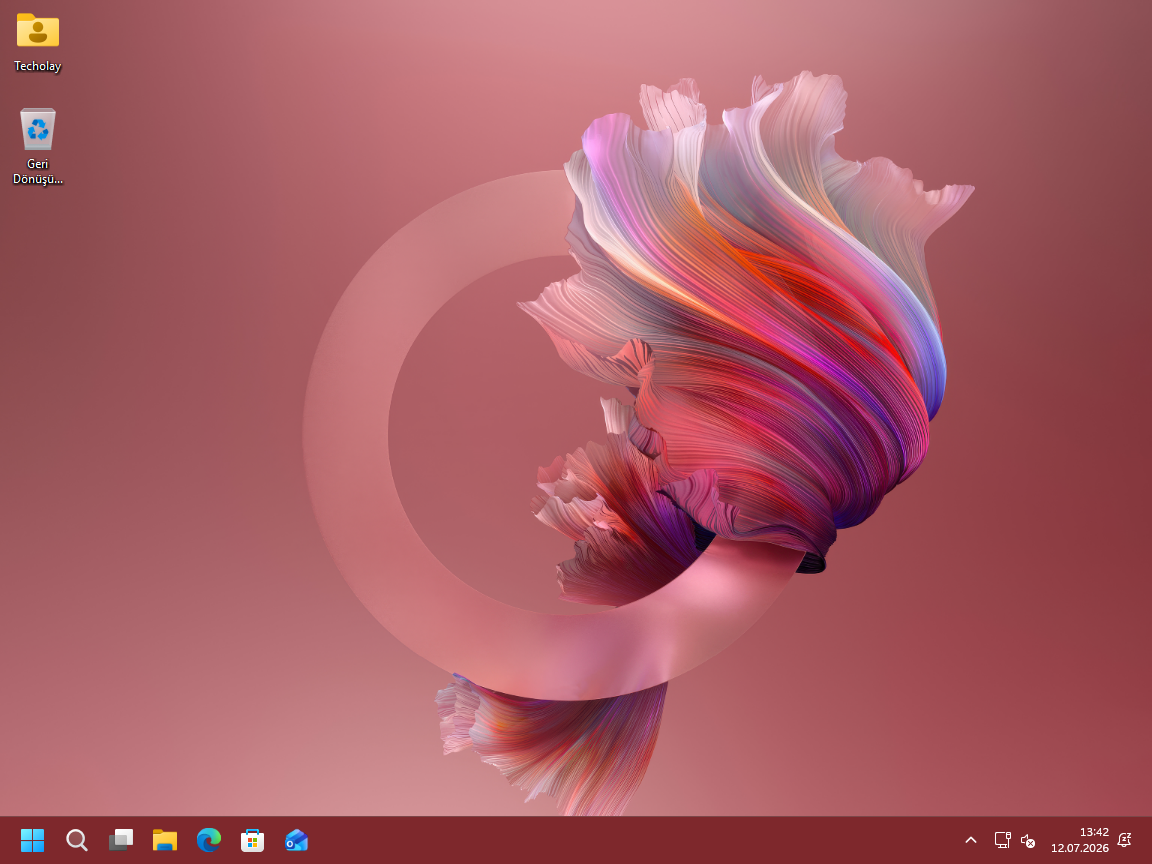Open the clock and date 12.07.2026
The height and width of the screenshot is (864, 1152).
[x=1079, y=840]
